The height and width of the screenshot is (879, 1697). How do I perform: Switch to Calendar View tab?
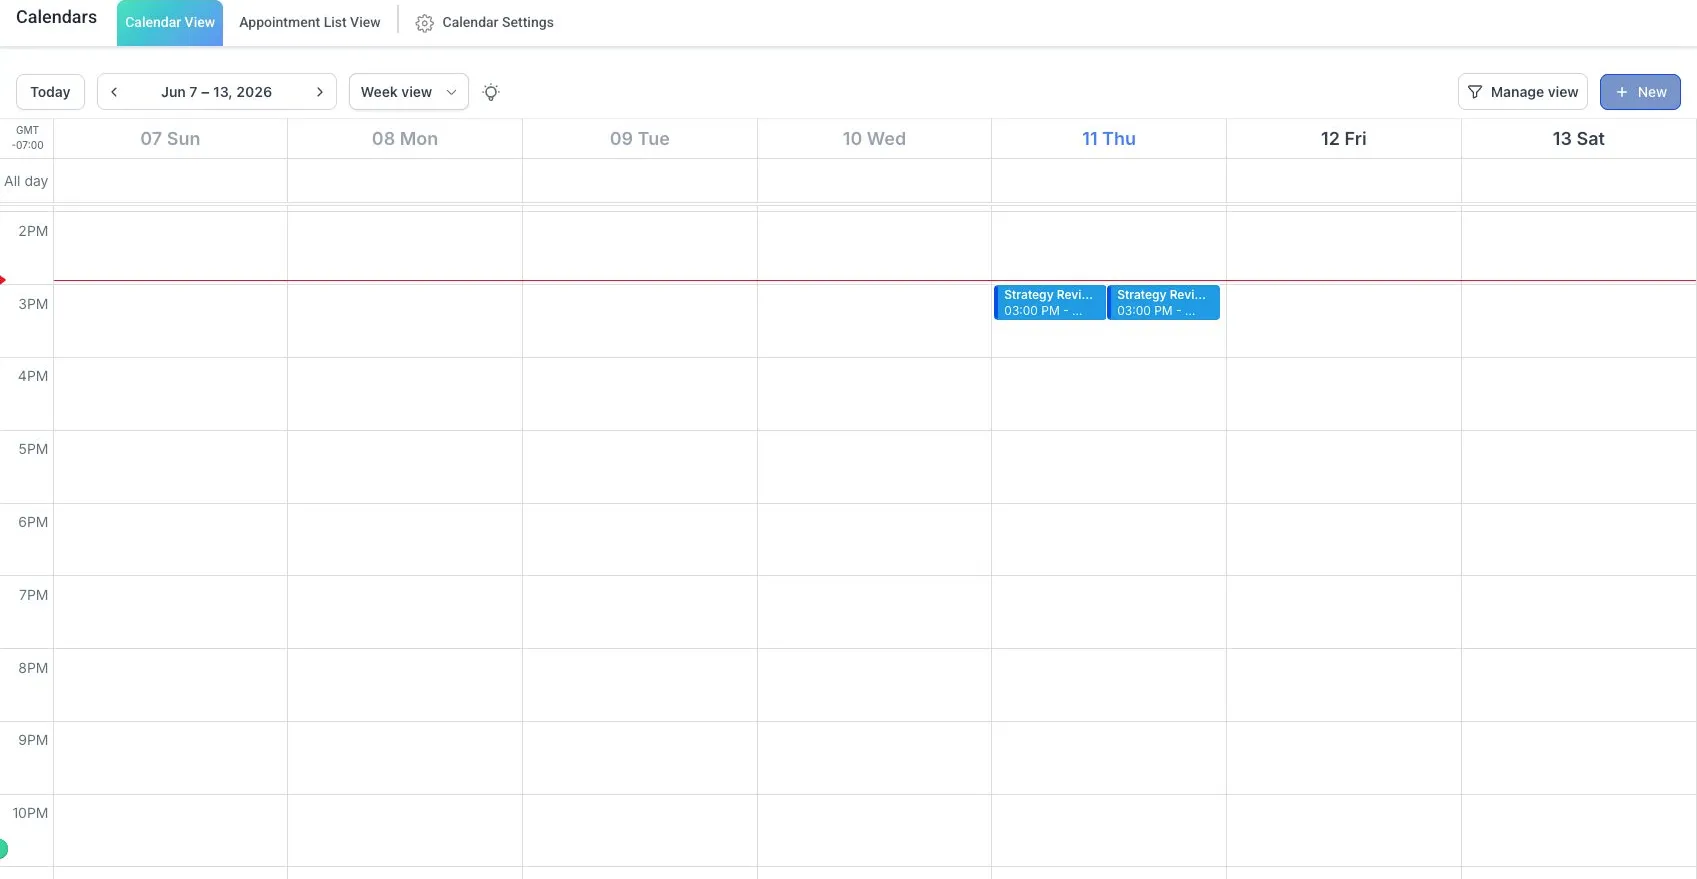click(x=170, y=23)
